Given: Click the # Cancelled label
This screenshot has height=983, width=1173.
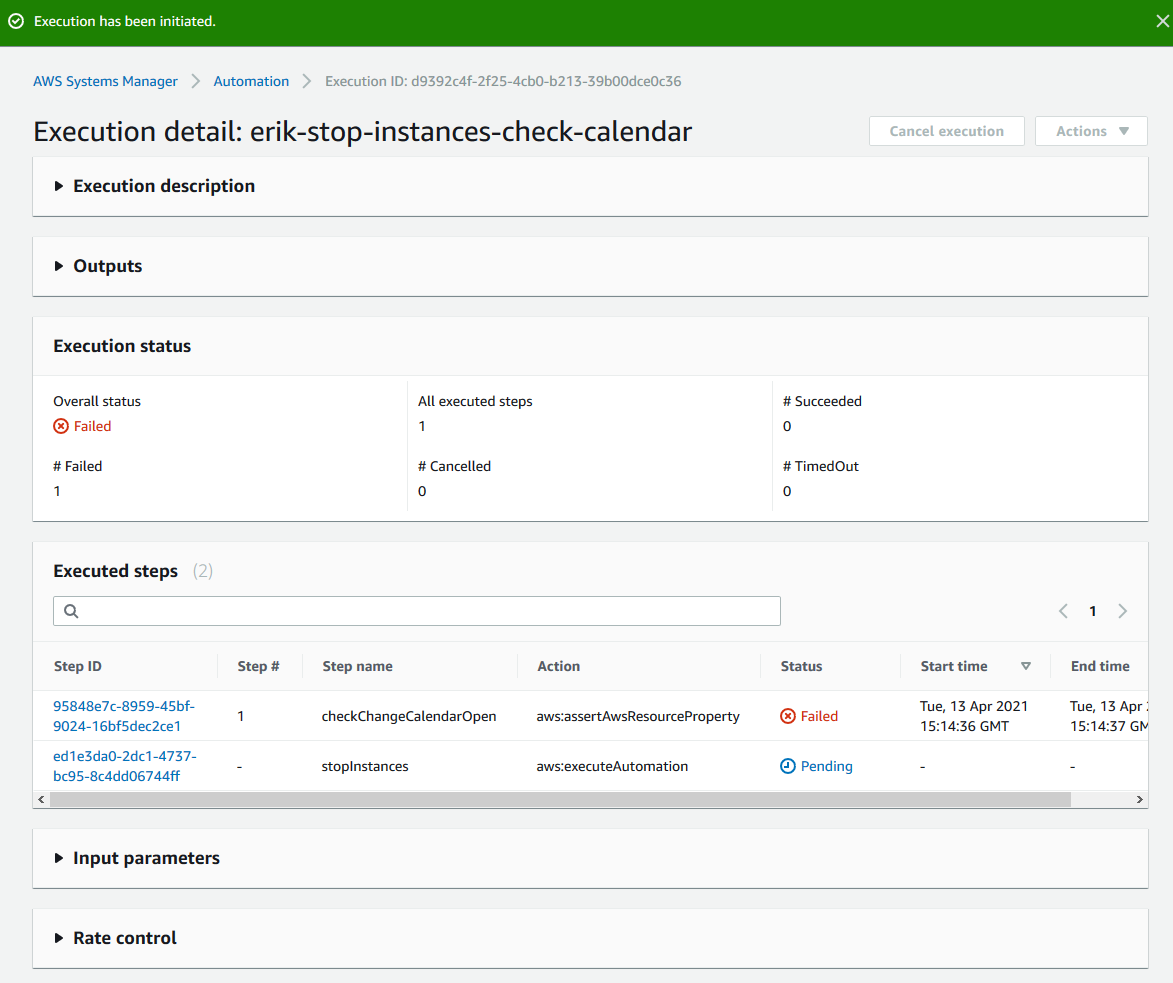Looking at the screenshot, I should 454,467.
